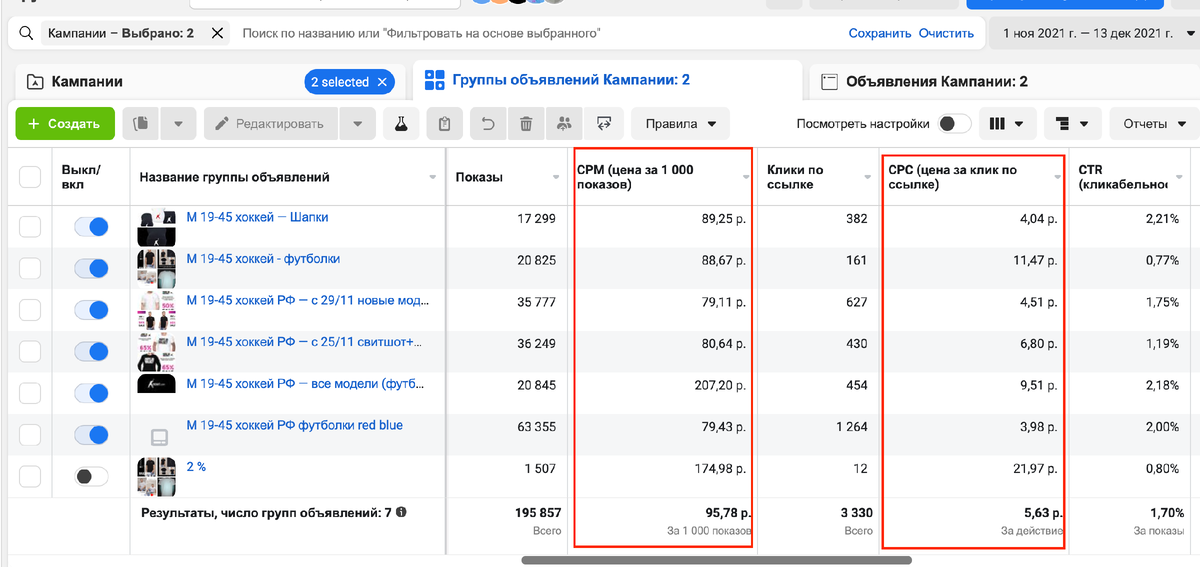Open the duplicate options dropdown arrow
The height and width of the screenshot is (567, 1200).
(x=178, y=124)
